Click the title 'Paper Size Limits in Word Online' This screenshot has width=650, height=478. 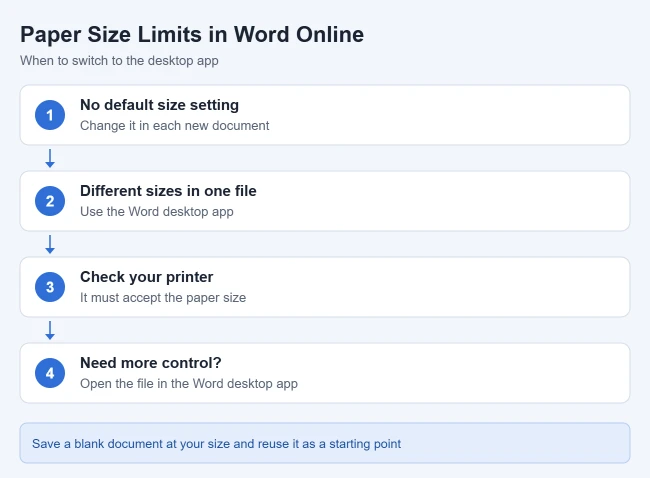(192, 35)
